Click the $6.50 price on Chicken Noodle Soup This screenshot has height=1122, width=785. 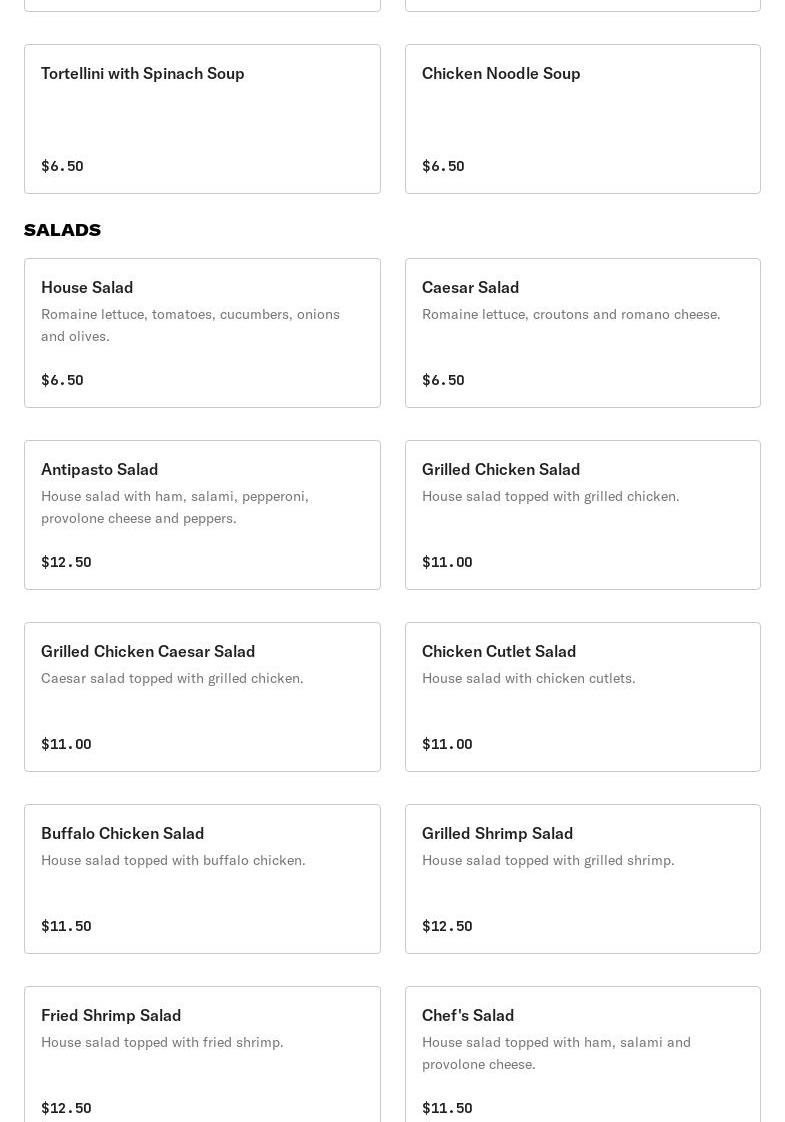(x=443, y=166)
